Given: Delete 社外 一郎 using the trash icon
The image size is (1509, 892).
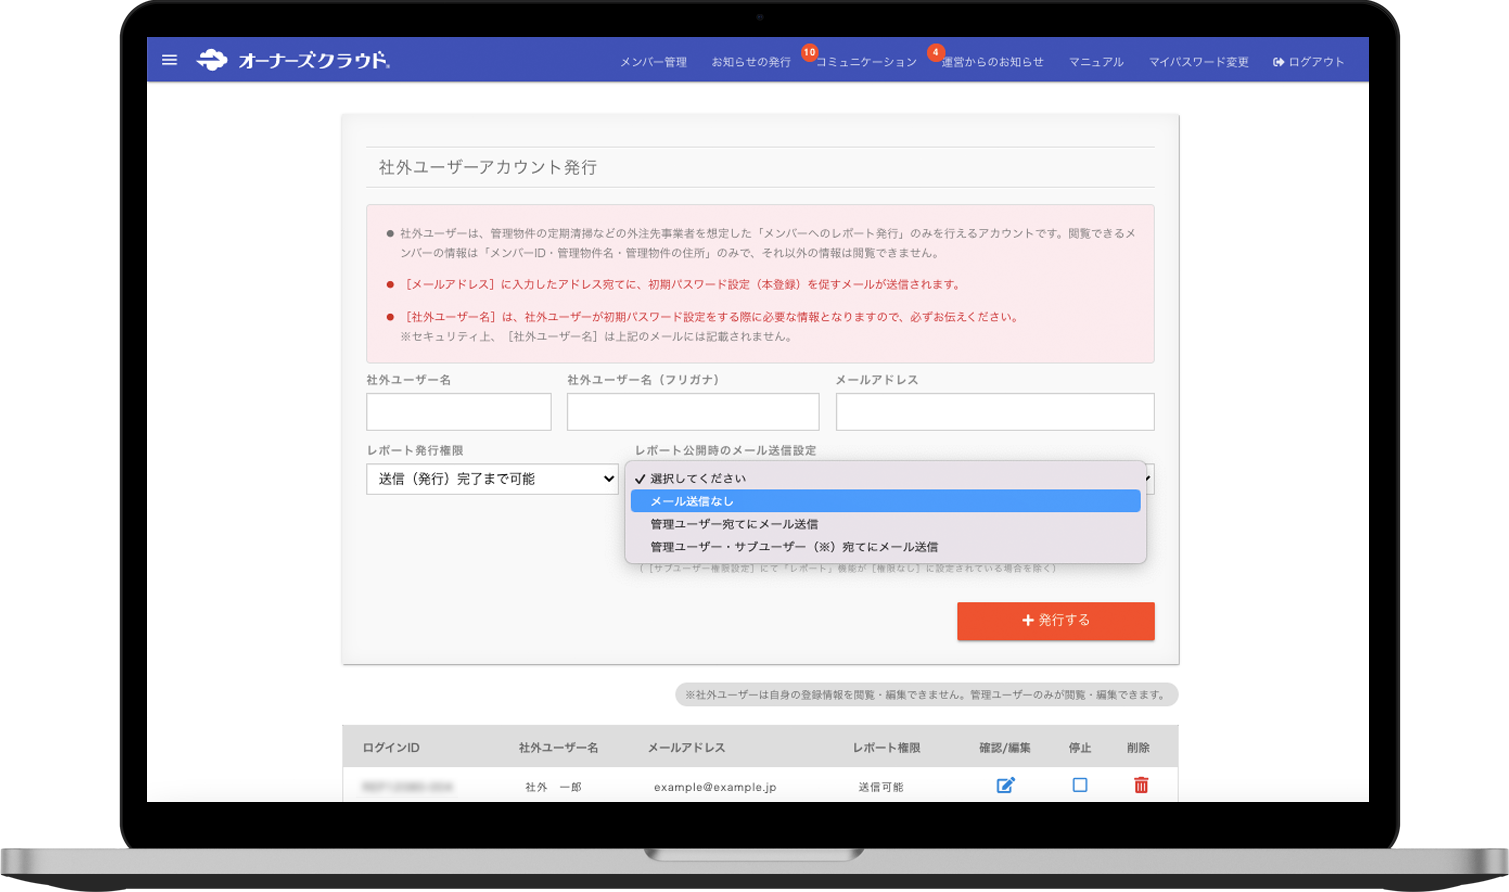Looking at the screenshot, I should 1140,786.
